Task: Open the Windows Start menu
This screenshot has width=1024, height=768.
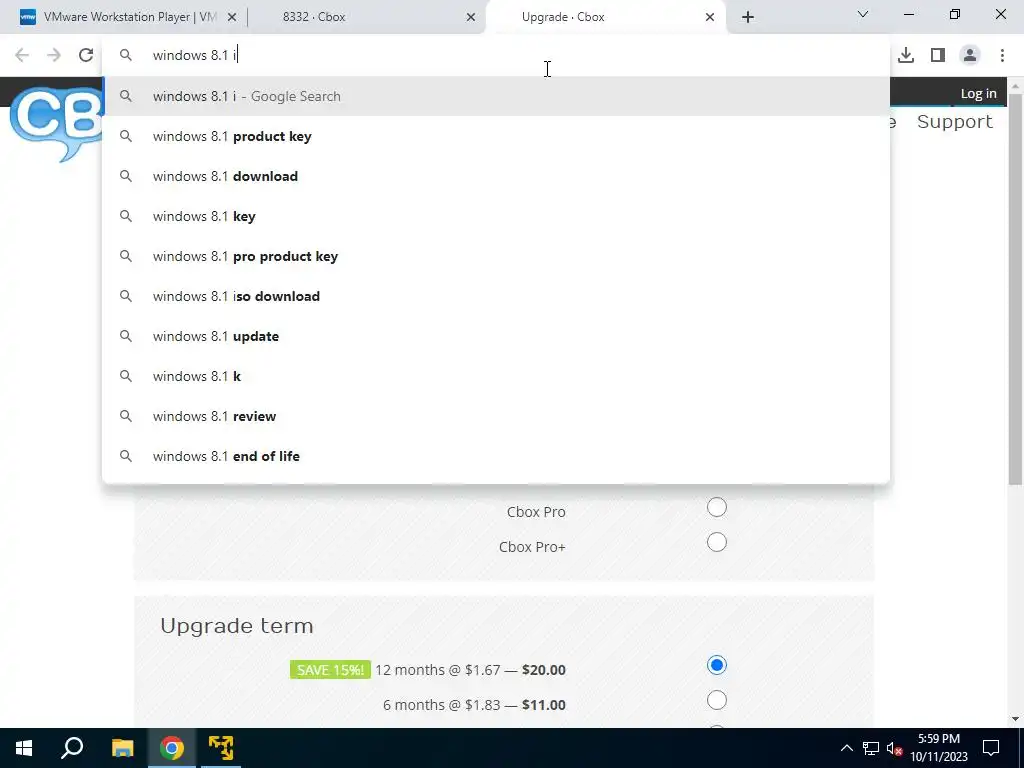Action: coord(24,748)
